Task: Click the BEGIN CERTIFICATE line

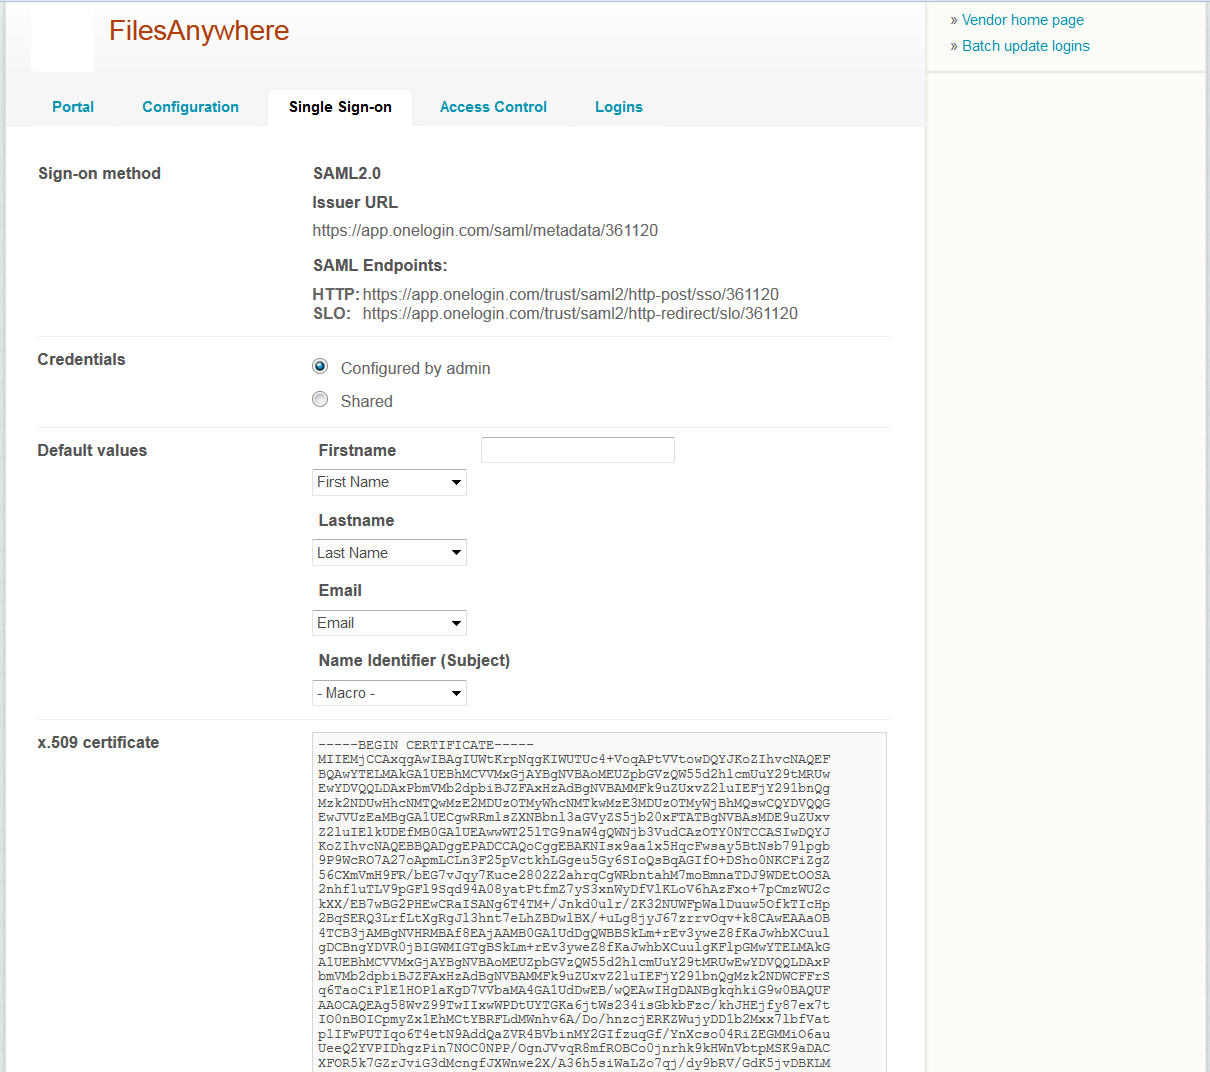Action: pos(426,745)
